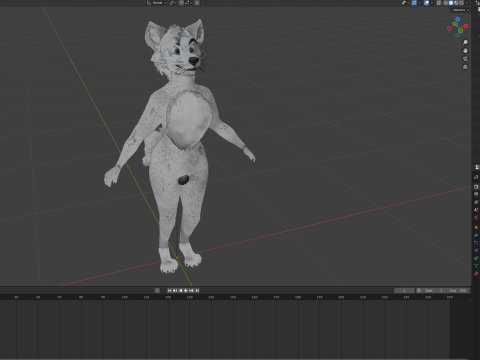This screenshot has width=480, height=360.
Task: Click frame 200 on timeline ruler
Action: 341,297
